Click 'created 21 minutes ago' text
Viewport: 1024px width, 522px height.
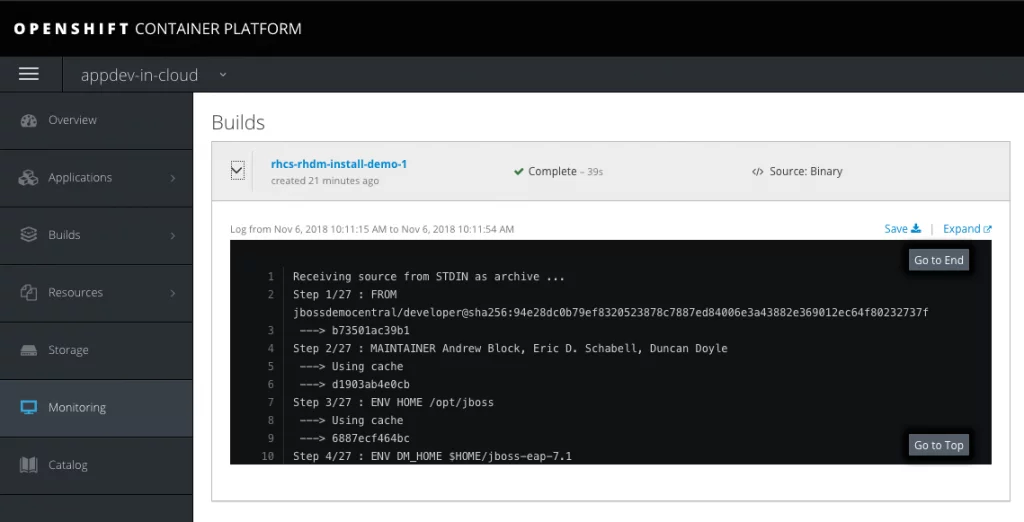(325, 181)
